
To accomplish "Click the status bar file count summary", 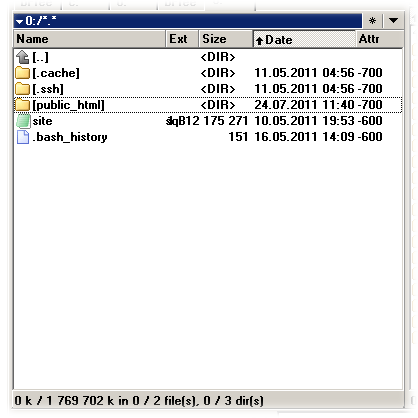I will (x=139, y=400).
